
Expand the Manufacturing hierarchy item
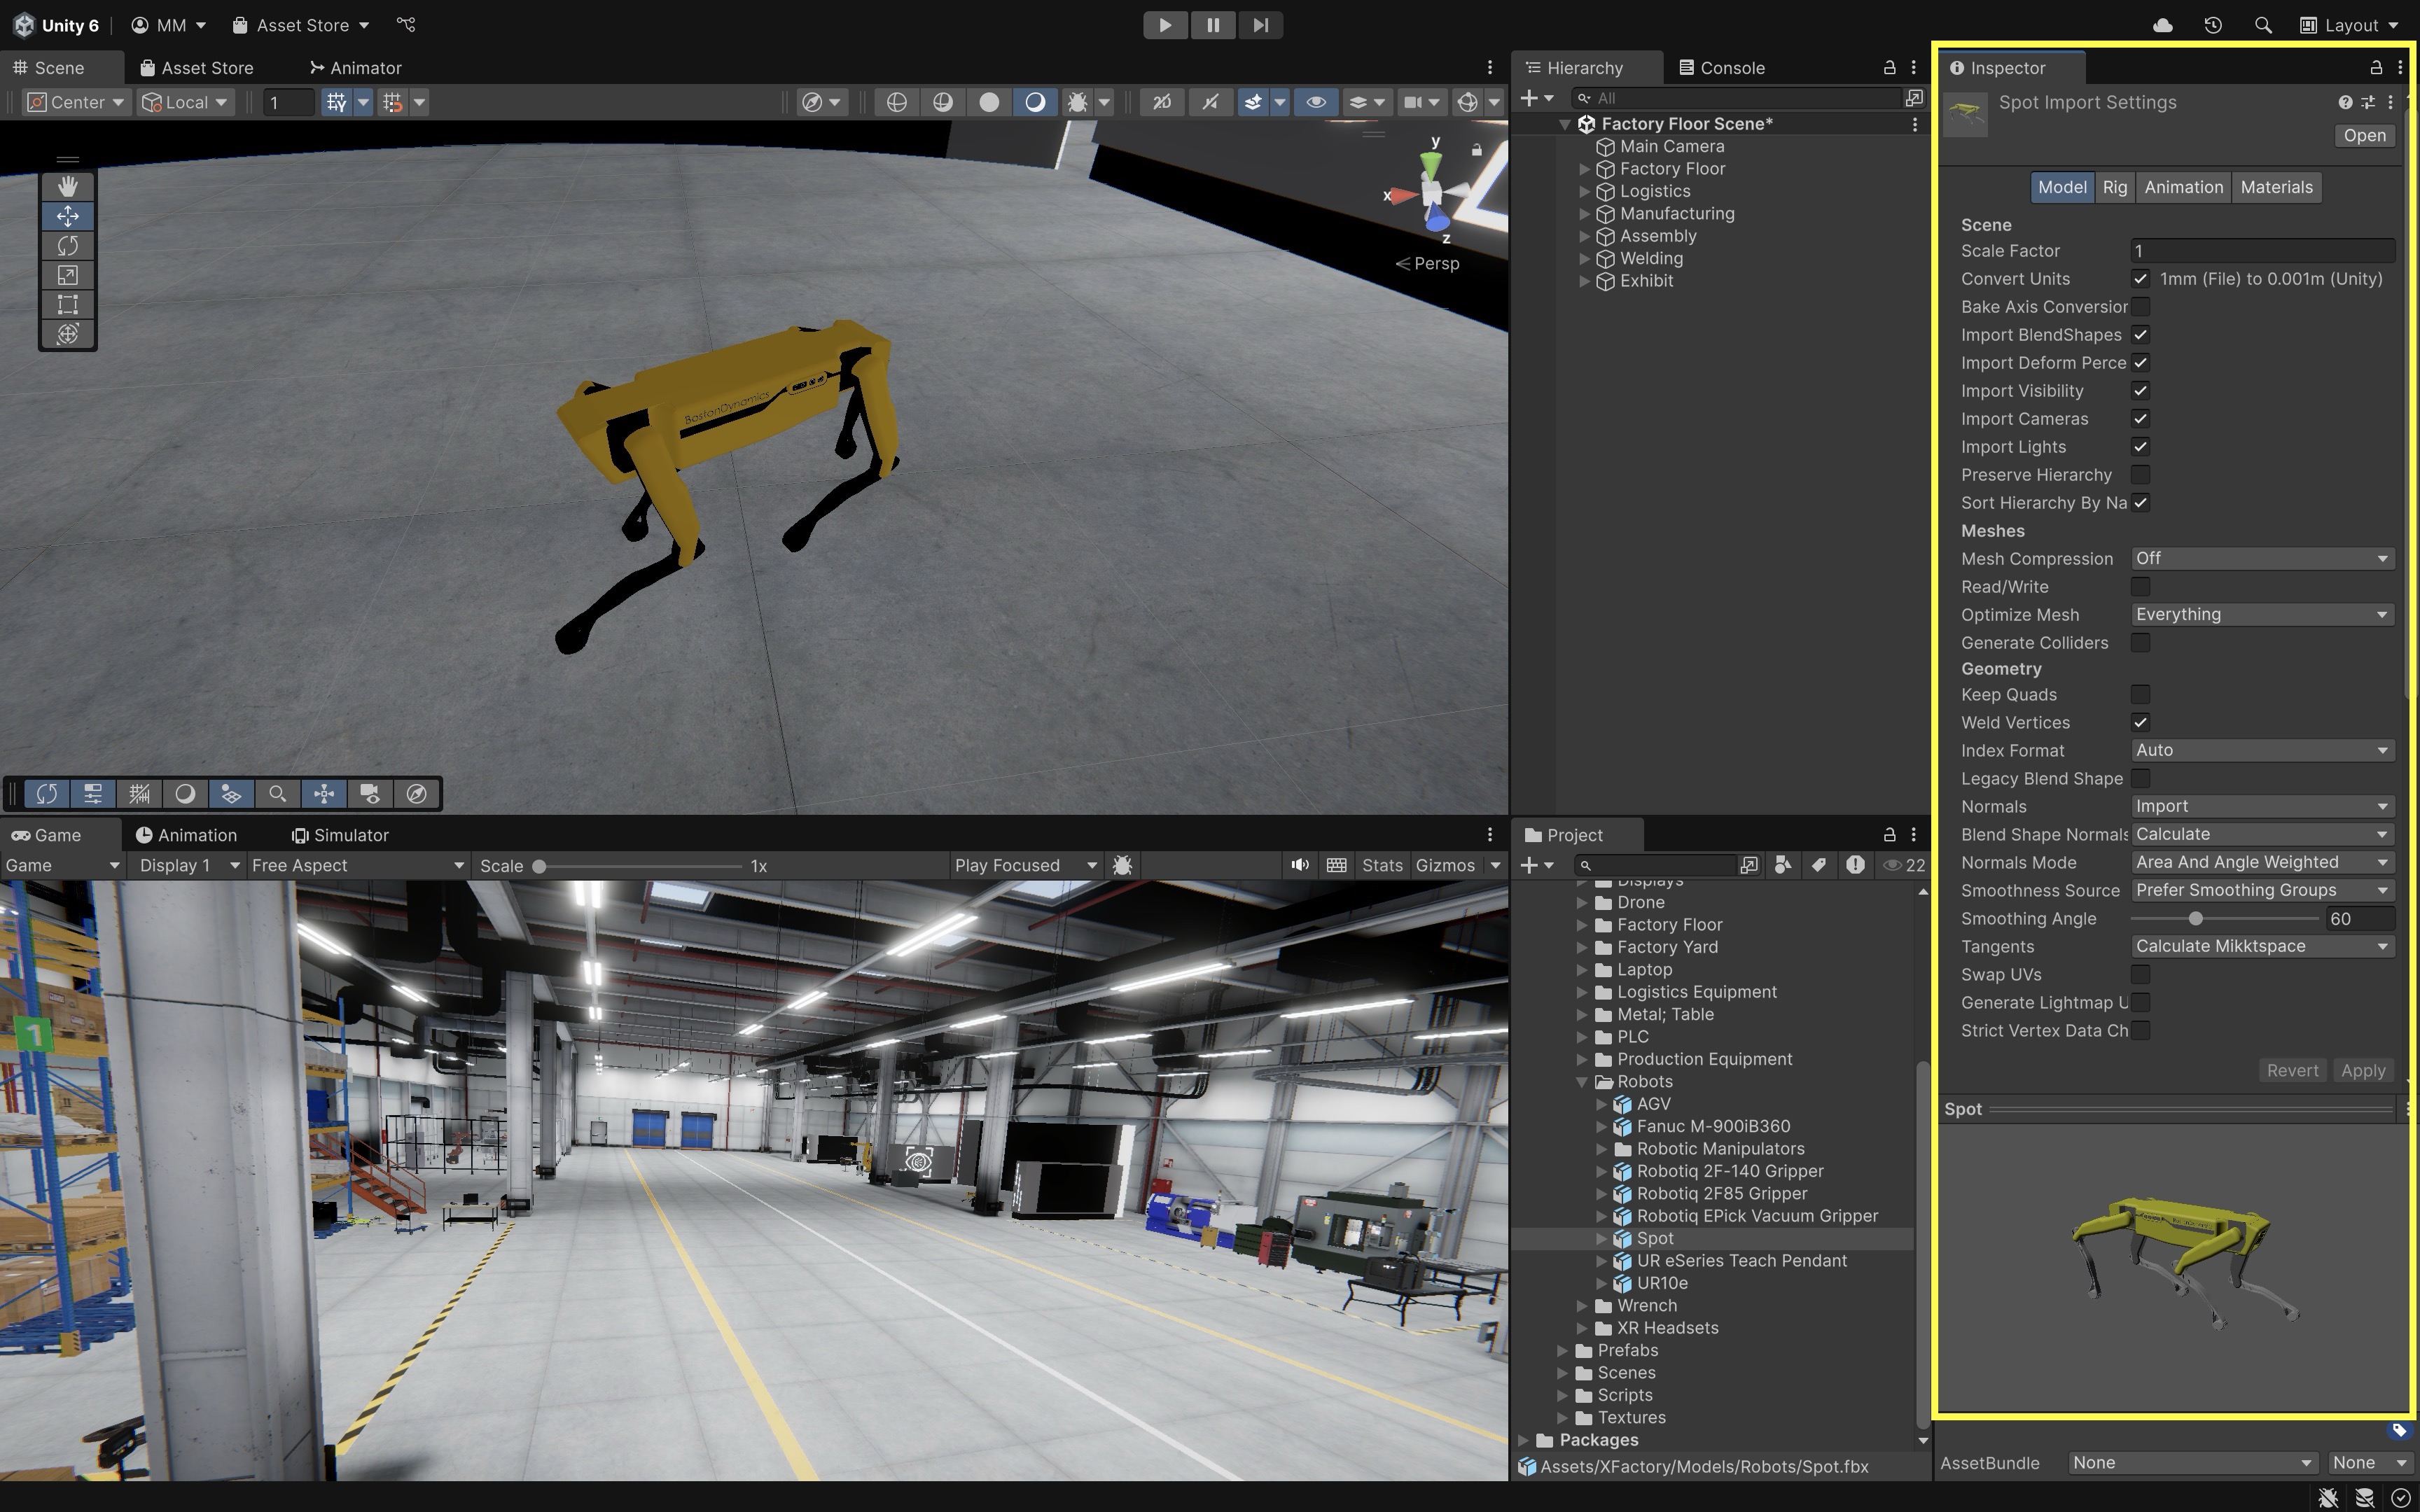(x=1584, y=214)
